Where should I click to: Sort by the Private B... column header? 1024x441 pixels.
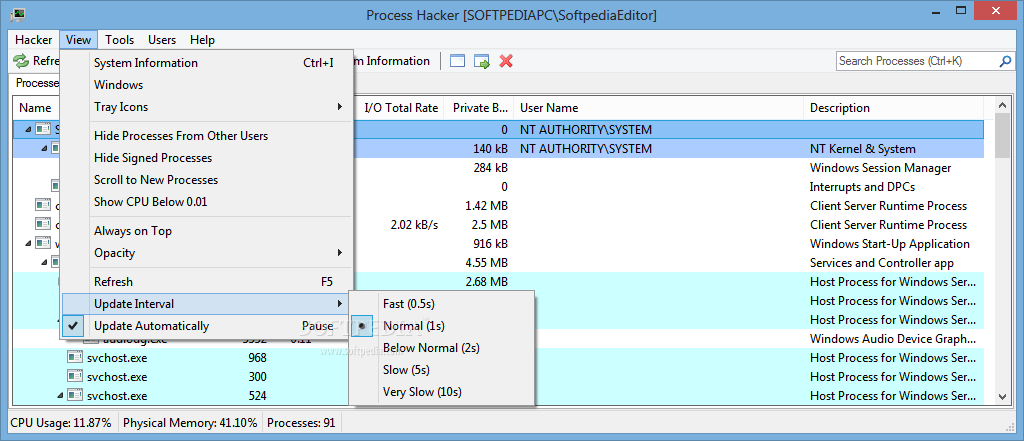481,108
